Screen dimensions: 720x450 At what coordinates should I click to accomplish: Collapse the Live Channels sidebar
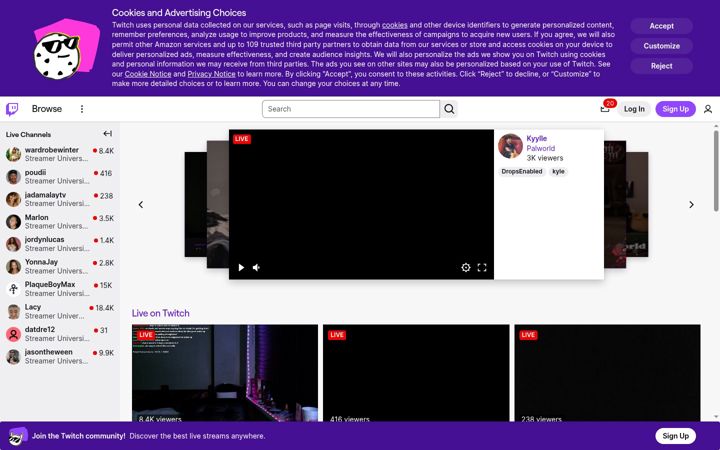[107, 134]
